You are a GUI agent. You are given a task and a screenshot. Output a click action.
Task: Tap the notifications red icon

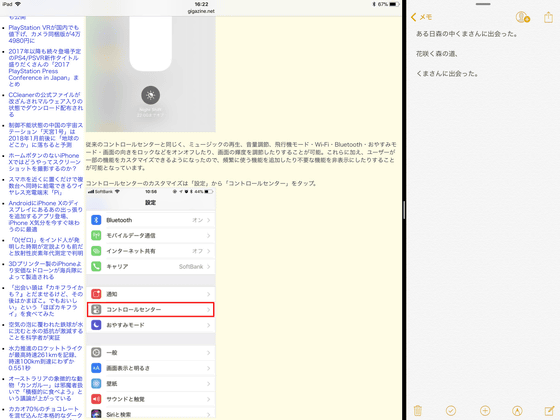[x=96, y=294]
